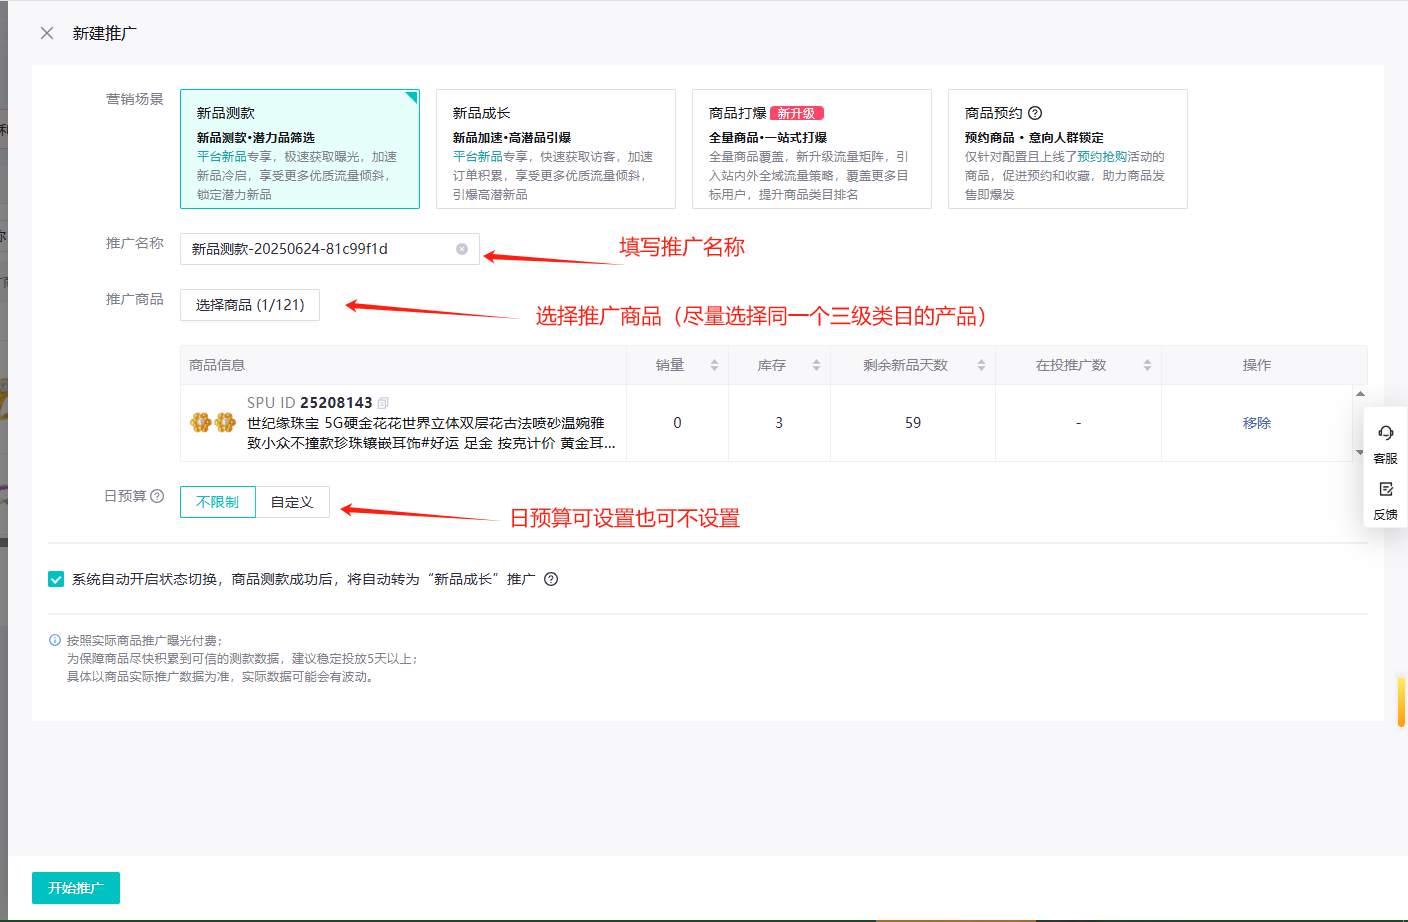Open the 客服 headset icon
Viewport: 1408px width, 922px height.
tap(1385, 433)
